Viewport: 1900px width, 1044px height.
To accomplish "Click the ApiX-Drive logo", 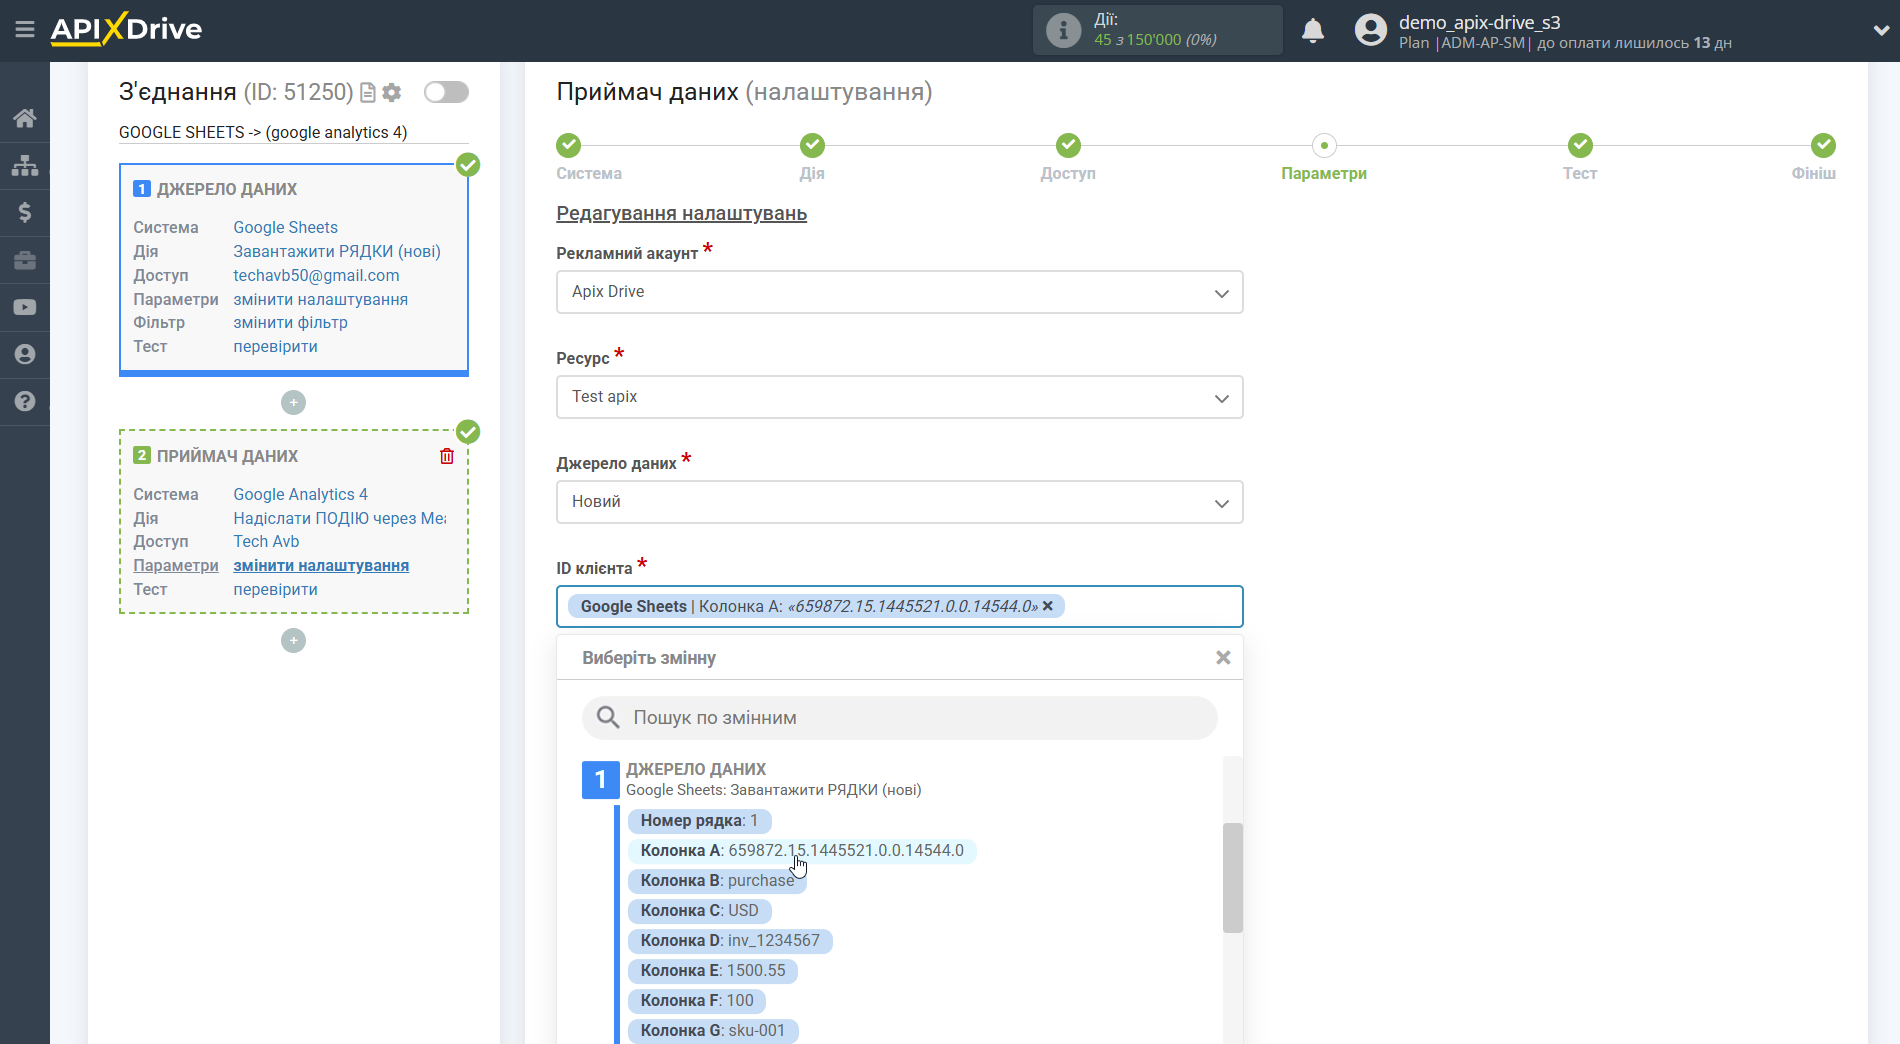I will pos(126,29).
